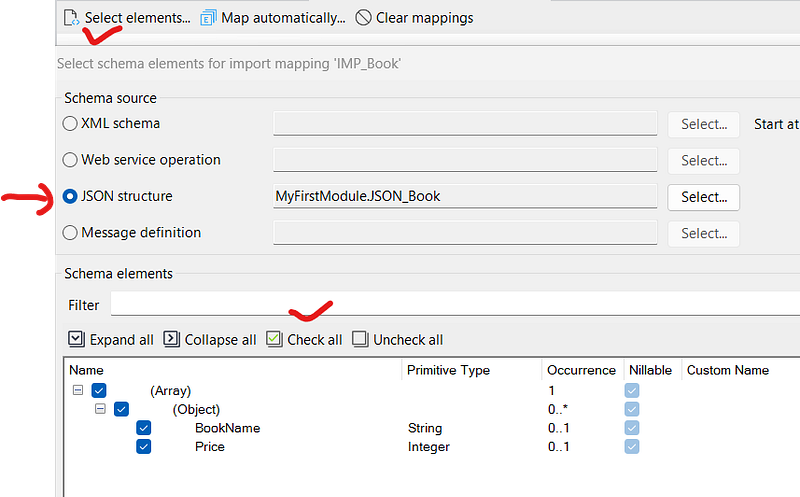Toggle the Price element checkbox
The width and height of the screenshot is (800, 497).
(x=144, y=446)
